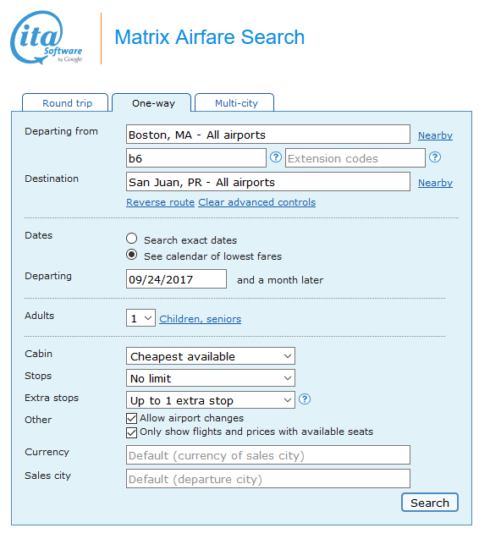Expand the Extra stops dropdown
Image resolution: width=490 pixels, height=550 pixels.
[210, 400]
